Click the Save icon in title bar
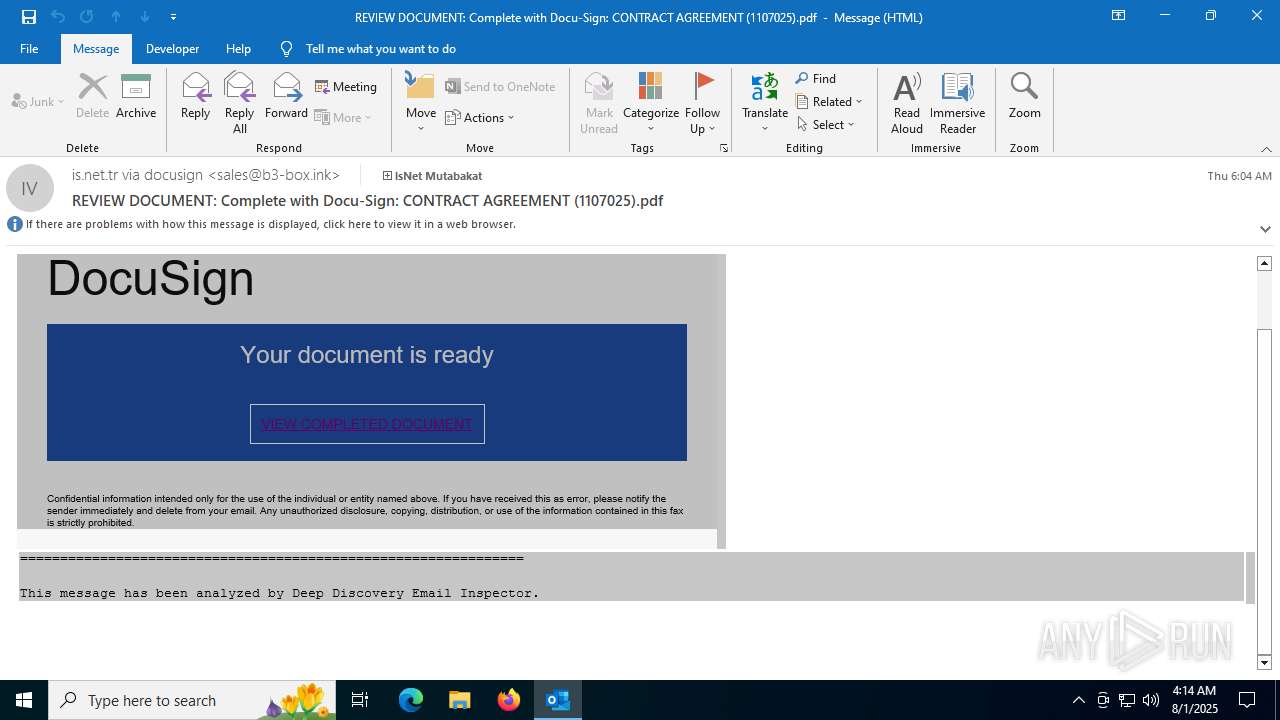Screen dimensions: 1280x720 [x=29, y=16]
